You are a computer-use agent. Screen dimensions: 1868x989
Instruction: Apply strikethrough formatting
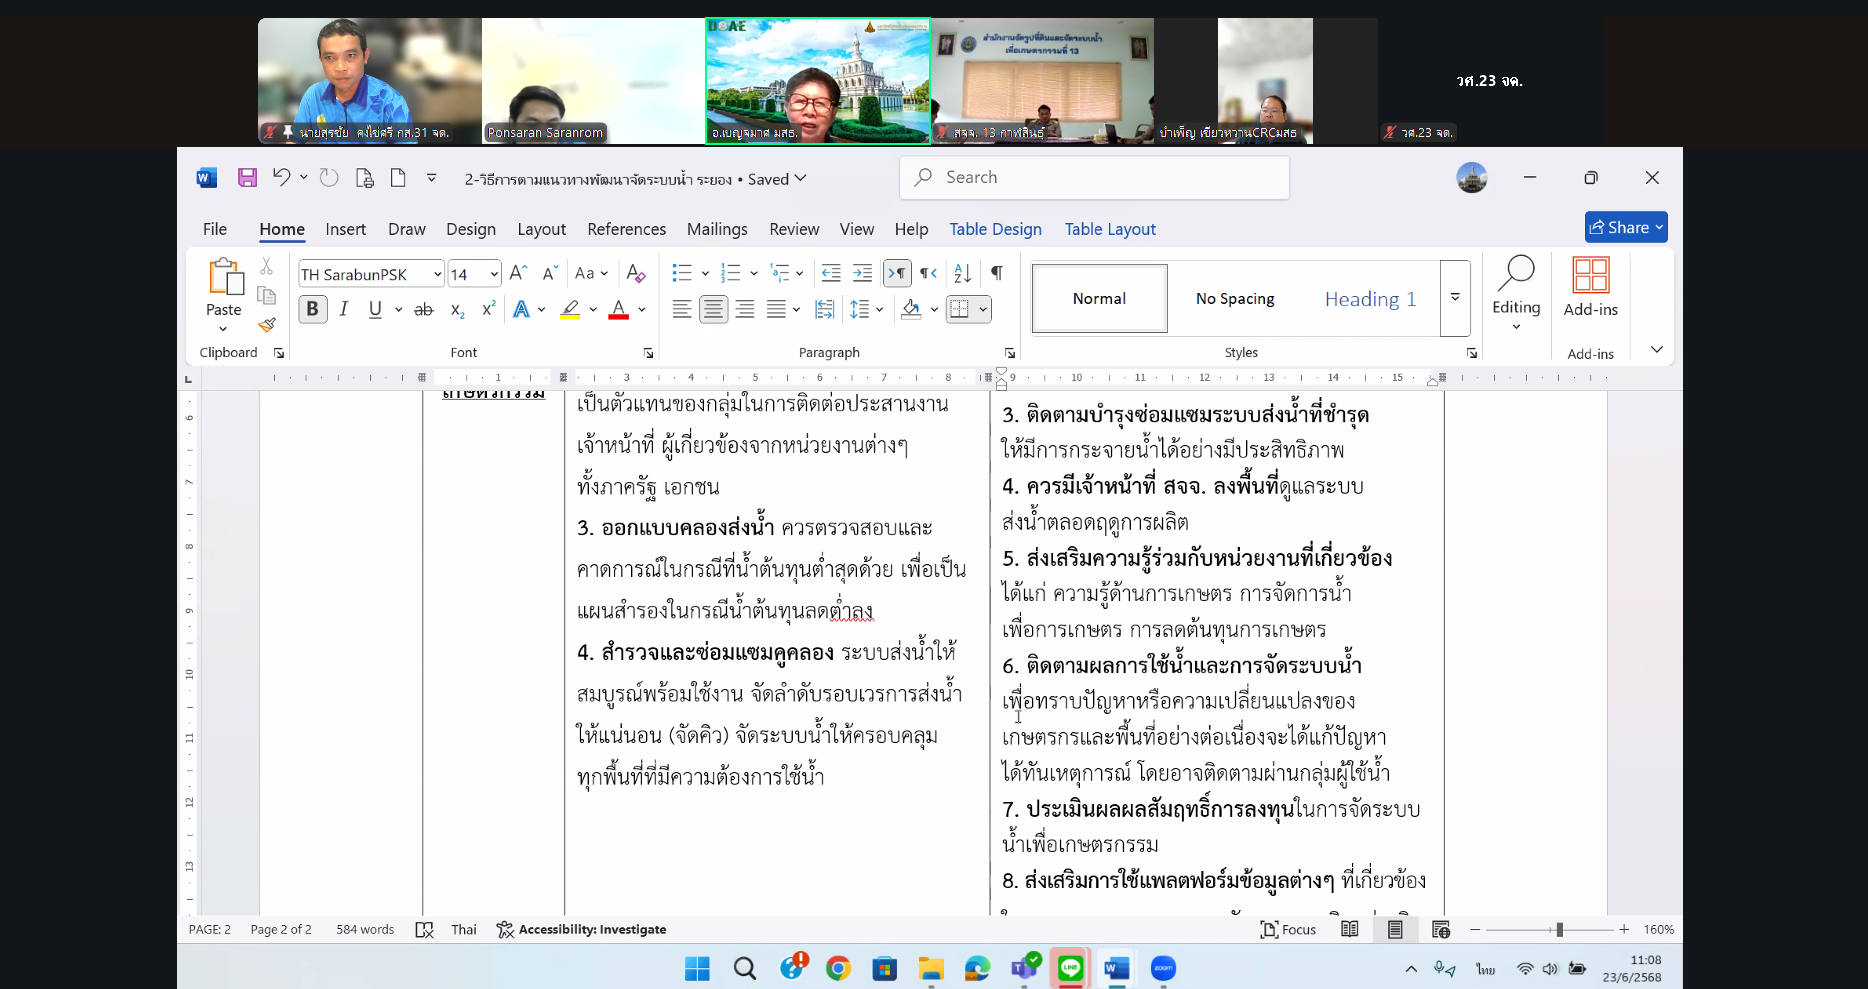[424, 310]
